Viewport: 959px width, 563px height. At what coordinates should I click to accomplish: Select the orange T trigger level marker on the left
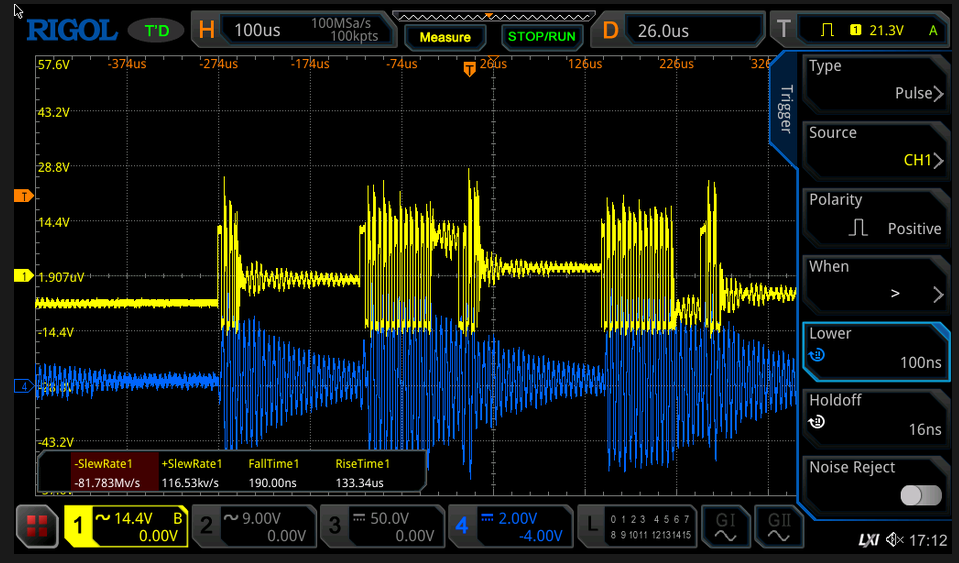tap(23, 196)
